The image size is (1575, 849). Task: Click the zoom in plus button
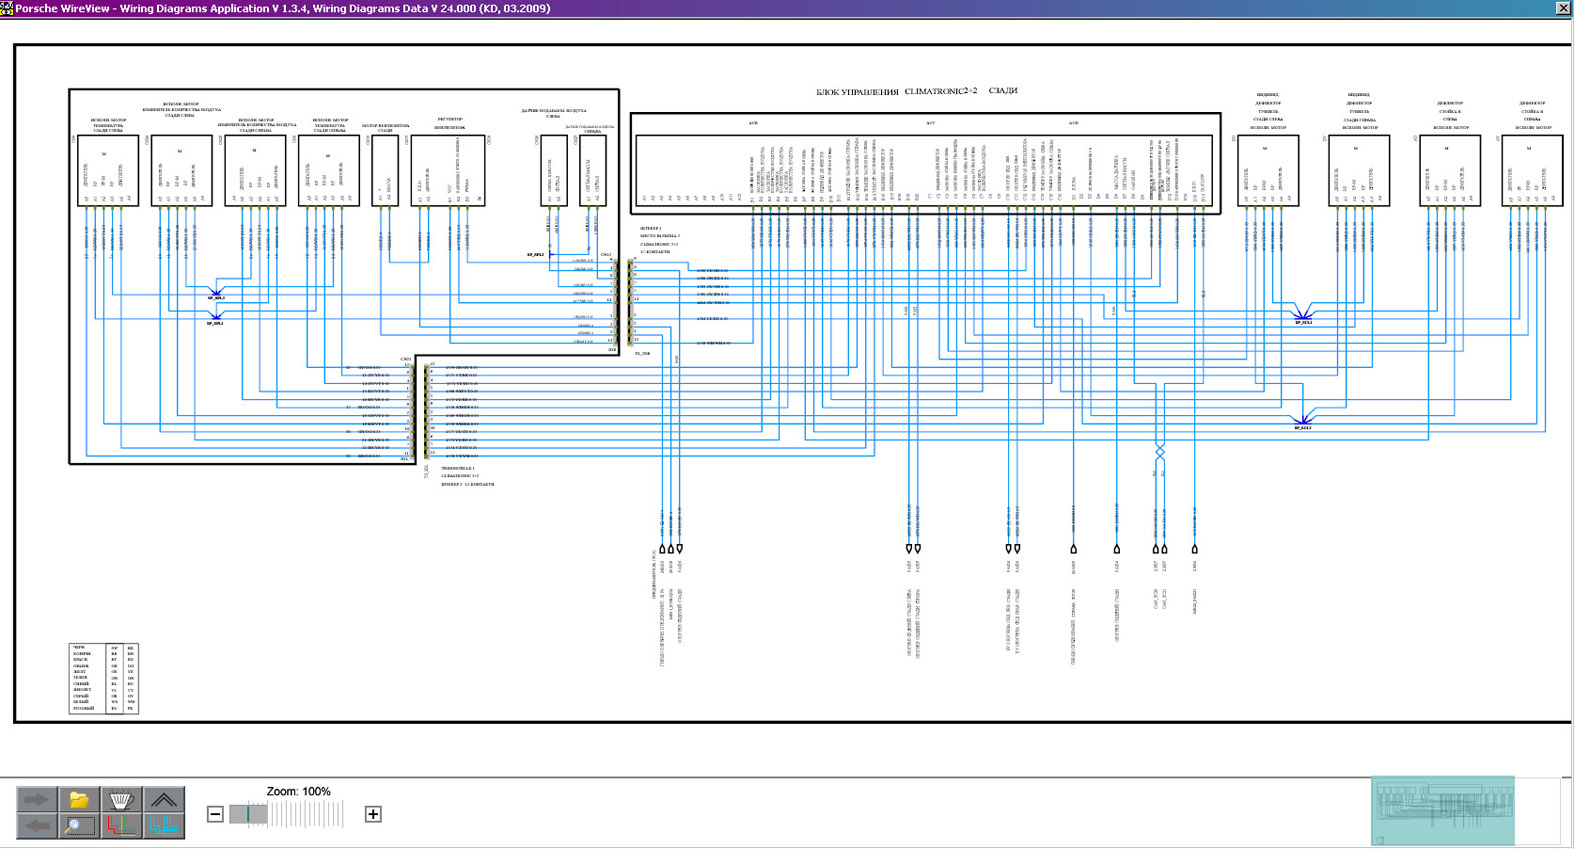[373, 814]
